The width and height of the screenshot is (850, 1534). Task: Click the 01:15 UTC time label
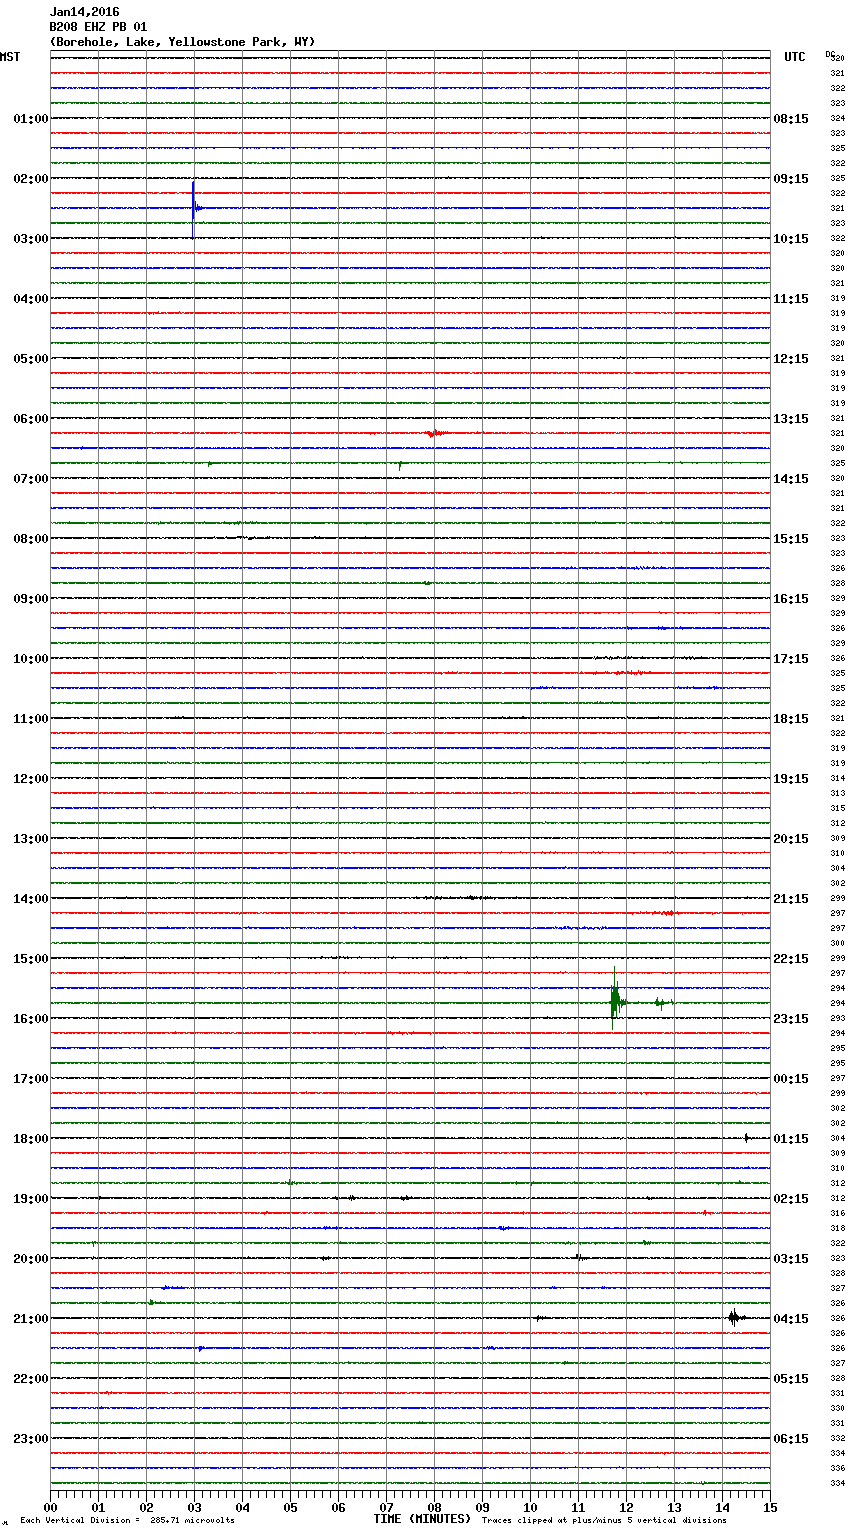pos(791,1139)
